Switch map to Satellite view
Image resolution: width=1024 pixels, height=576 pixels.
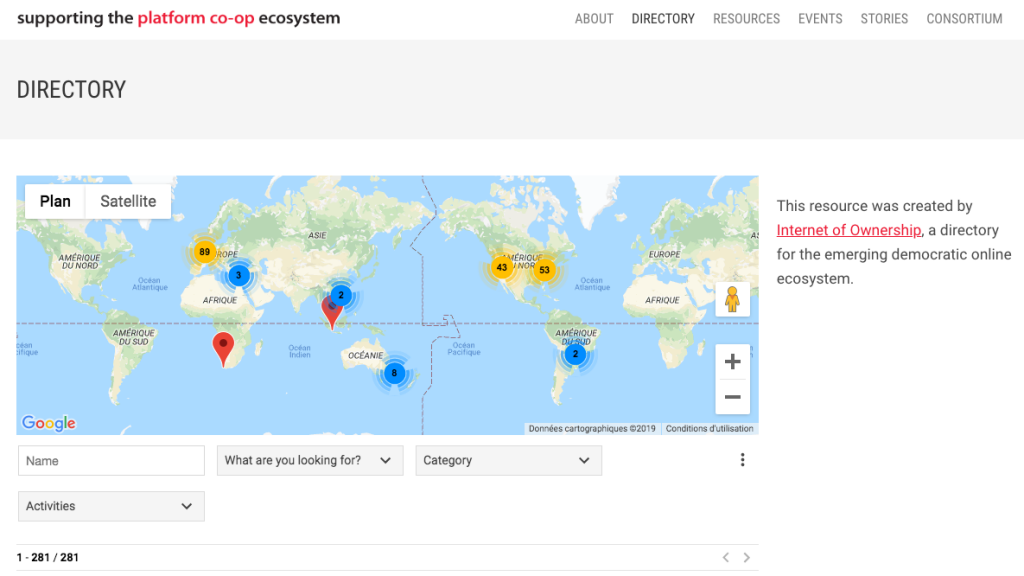coord(128,201)
